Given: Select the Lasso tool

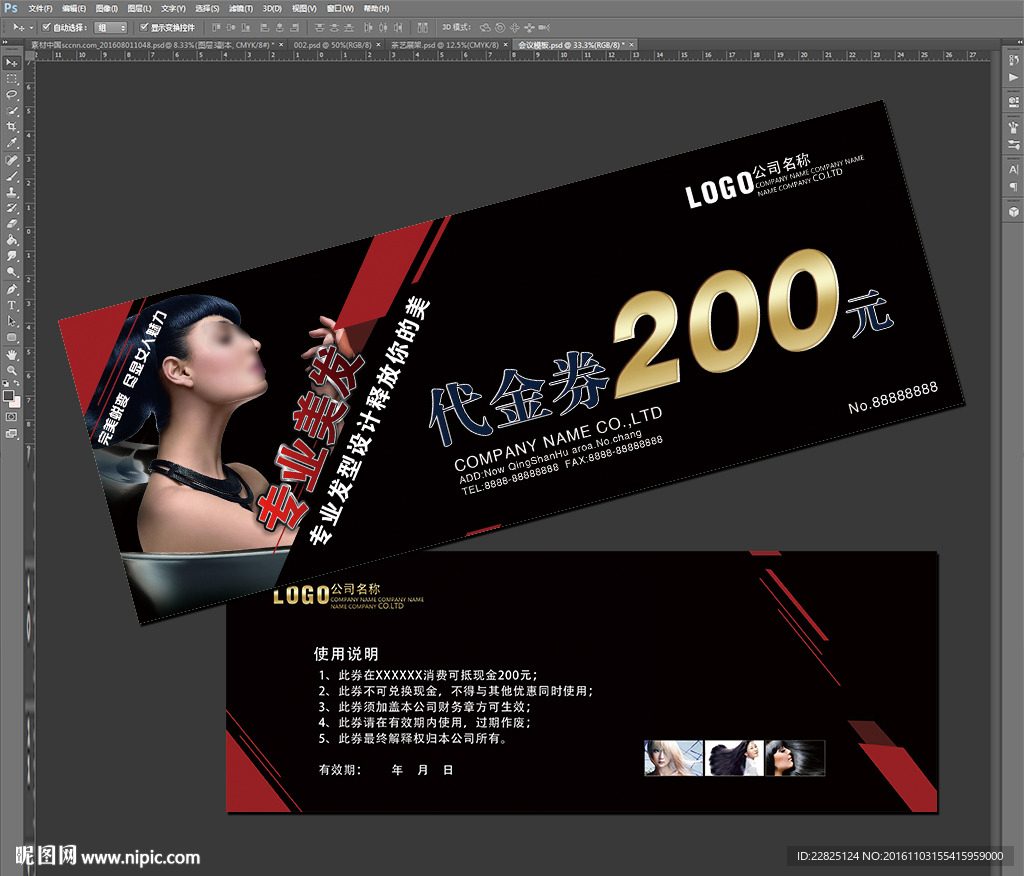Looking at the screenshot, I should (x=12, y=94).
